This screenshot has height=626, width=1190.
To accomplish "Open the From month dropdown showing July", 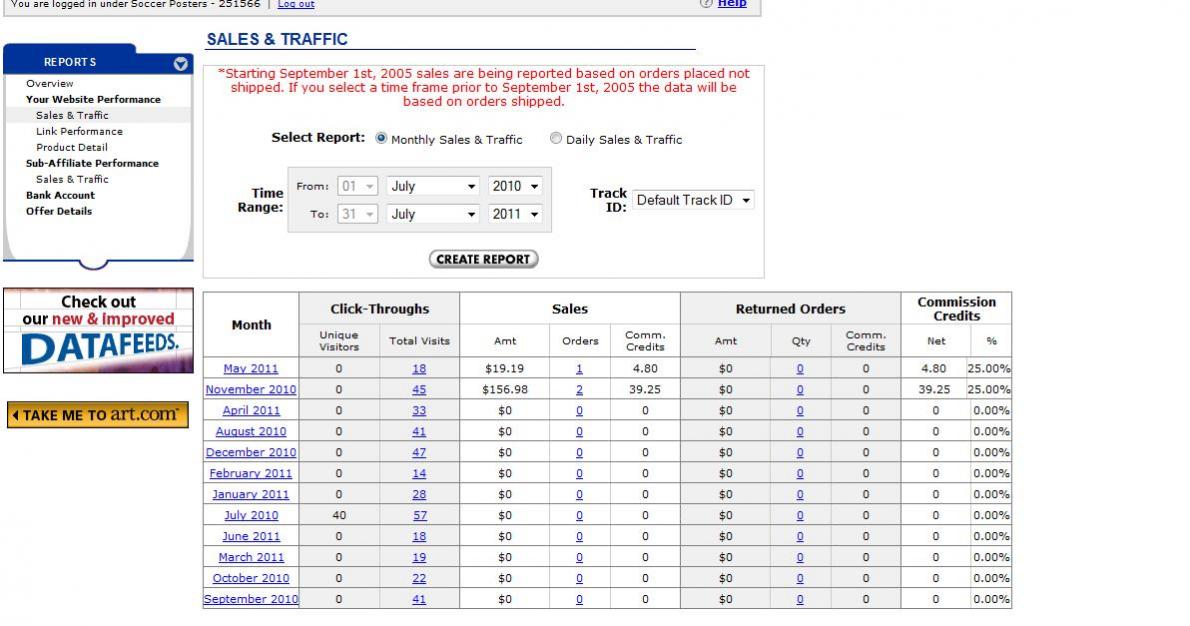I will pyautogui.click(x=433, y=186).
